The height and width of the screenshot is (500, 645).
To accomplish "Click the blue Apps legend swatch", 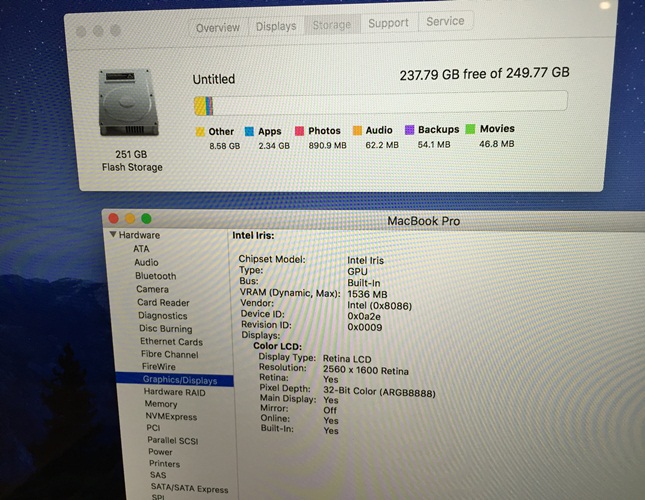I will (x=249, y=131).
